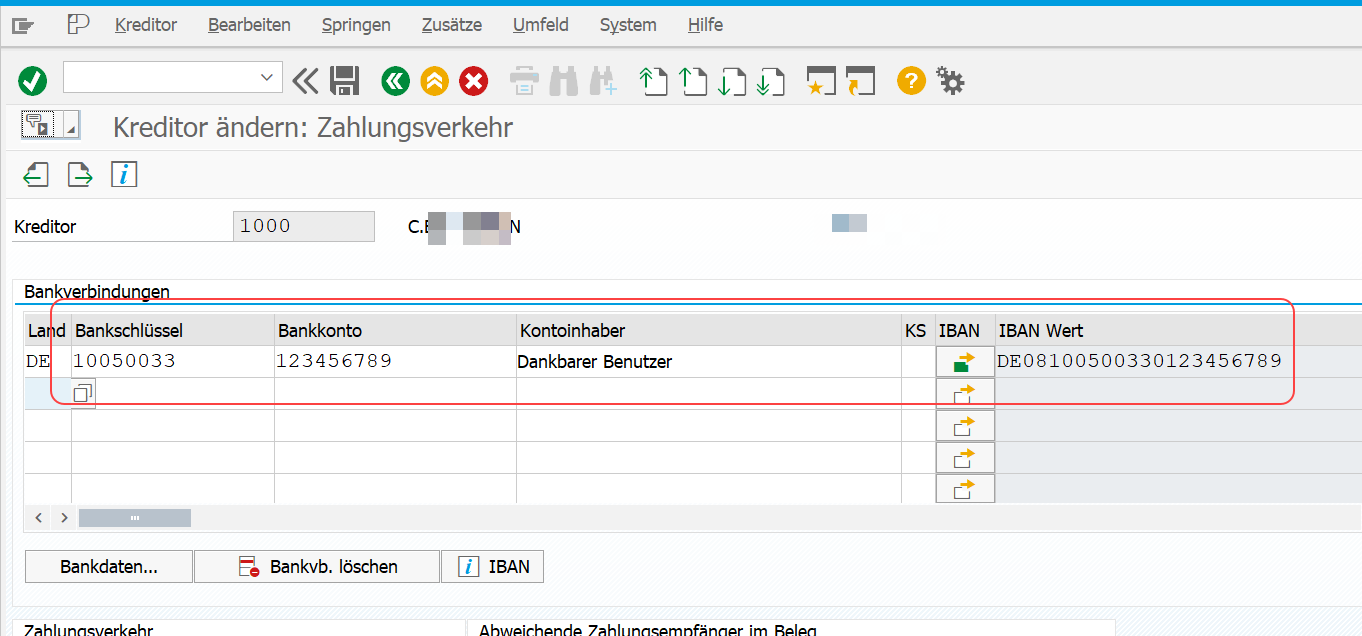Screen dimensions: 1362x636
Task: Open layout settings gear icon
Action: point(950,81)
